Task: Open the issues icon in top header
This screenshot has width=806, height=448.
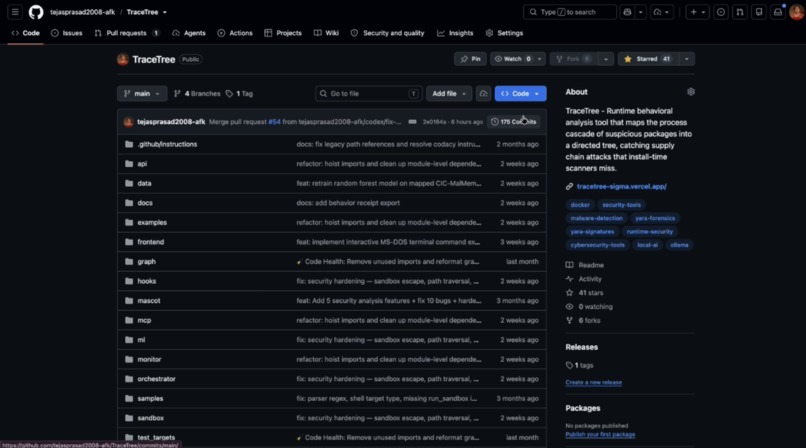Action: (x=721, y=12)
